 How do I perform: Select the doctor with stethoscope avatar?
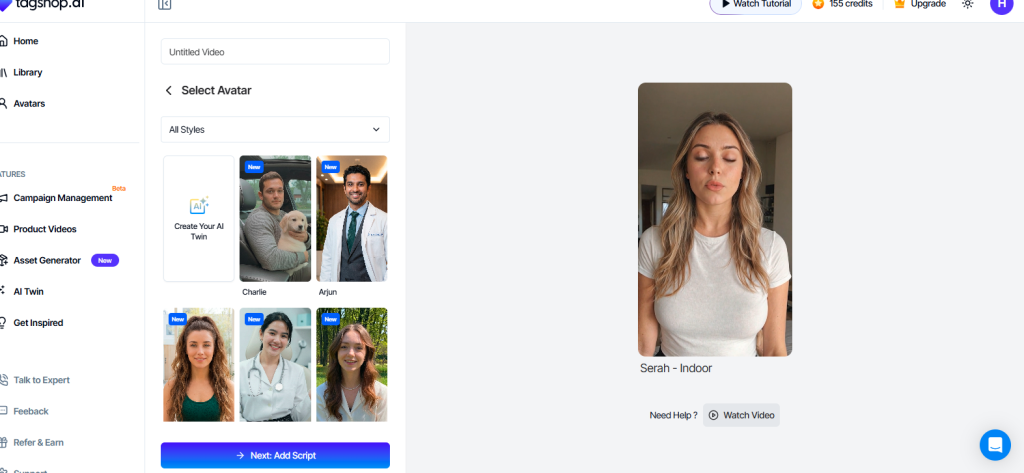275,365
